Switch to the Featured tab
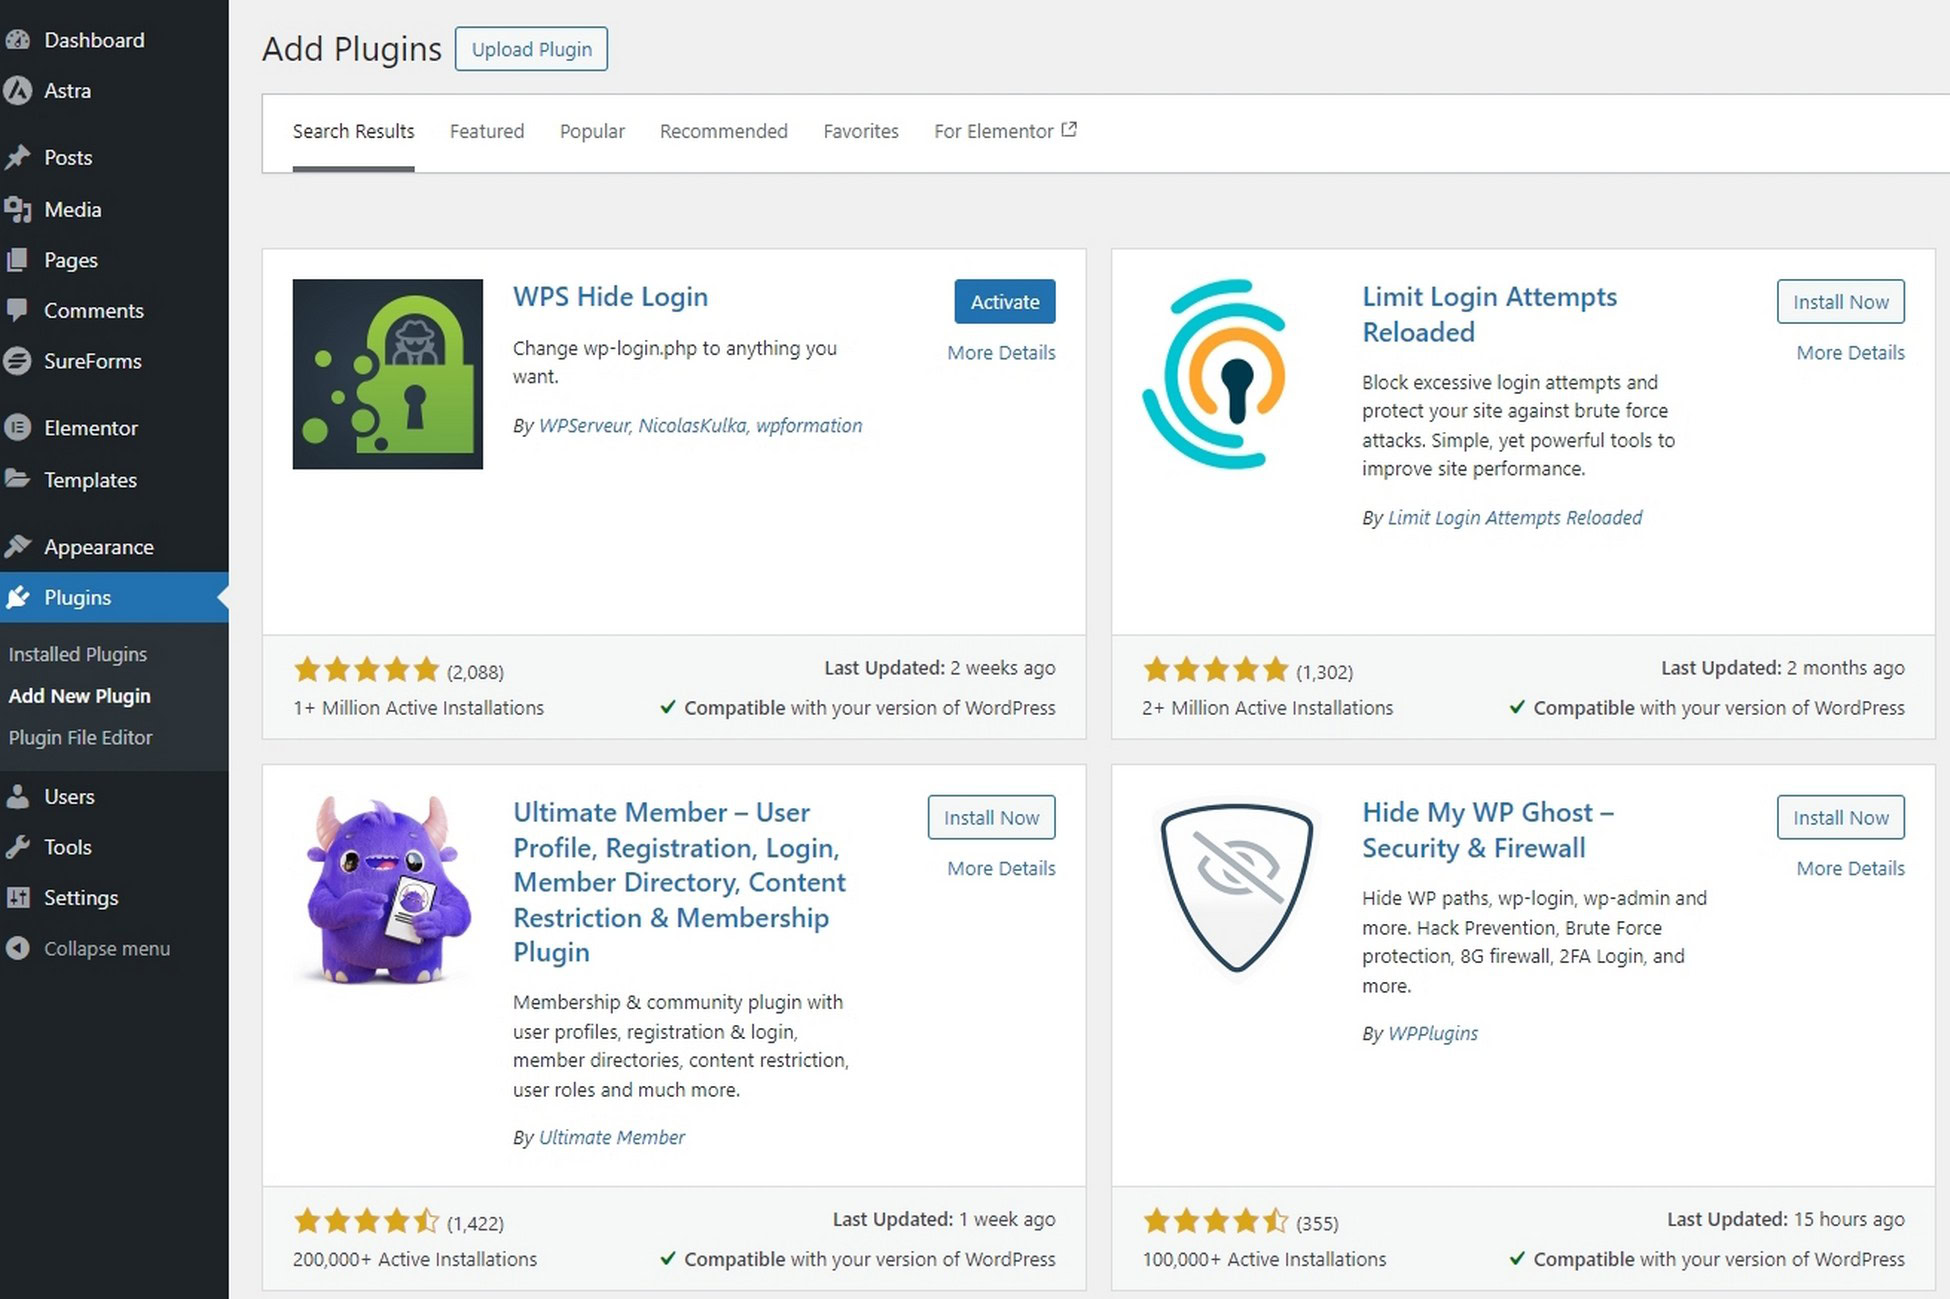This screenshot has height=1299, width=1950. coord(487,132)
